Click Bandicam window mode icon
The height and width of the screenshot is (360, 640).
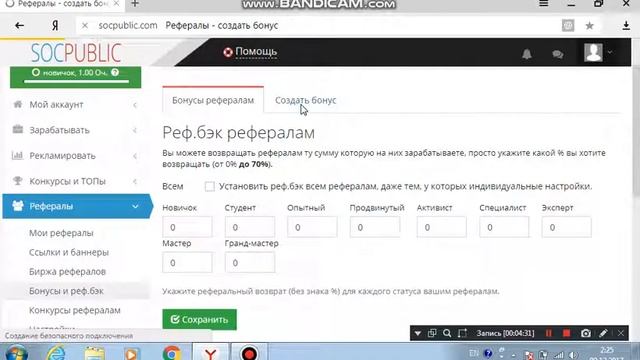432,333
